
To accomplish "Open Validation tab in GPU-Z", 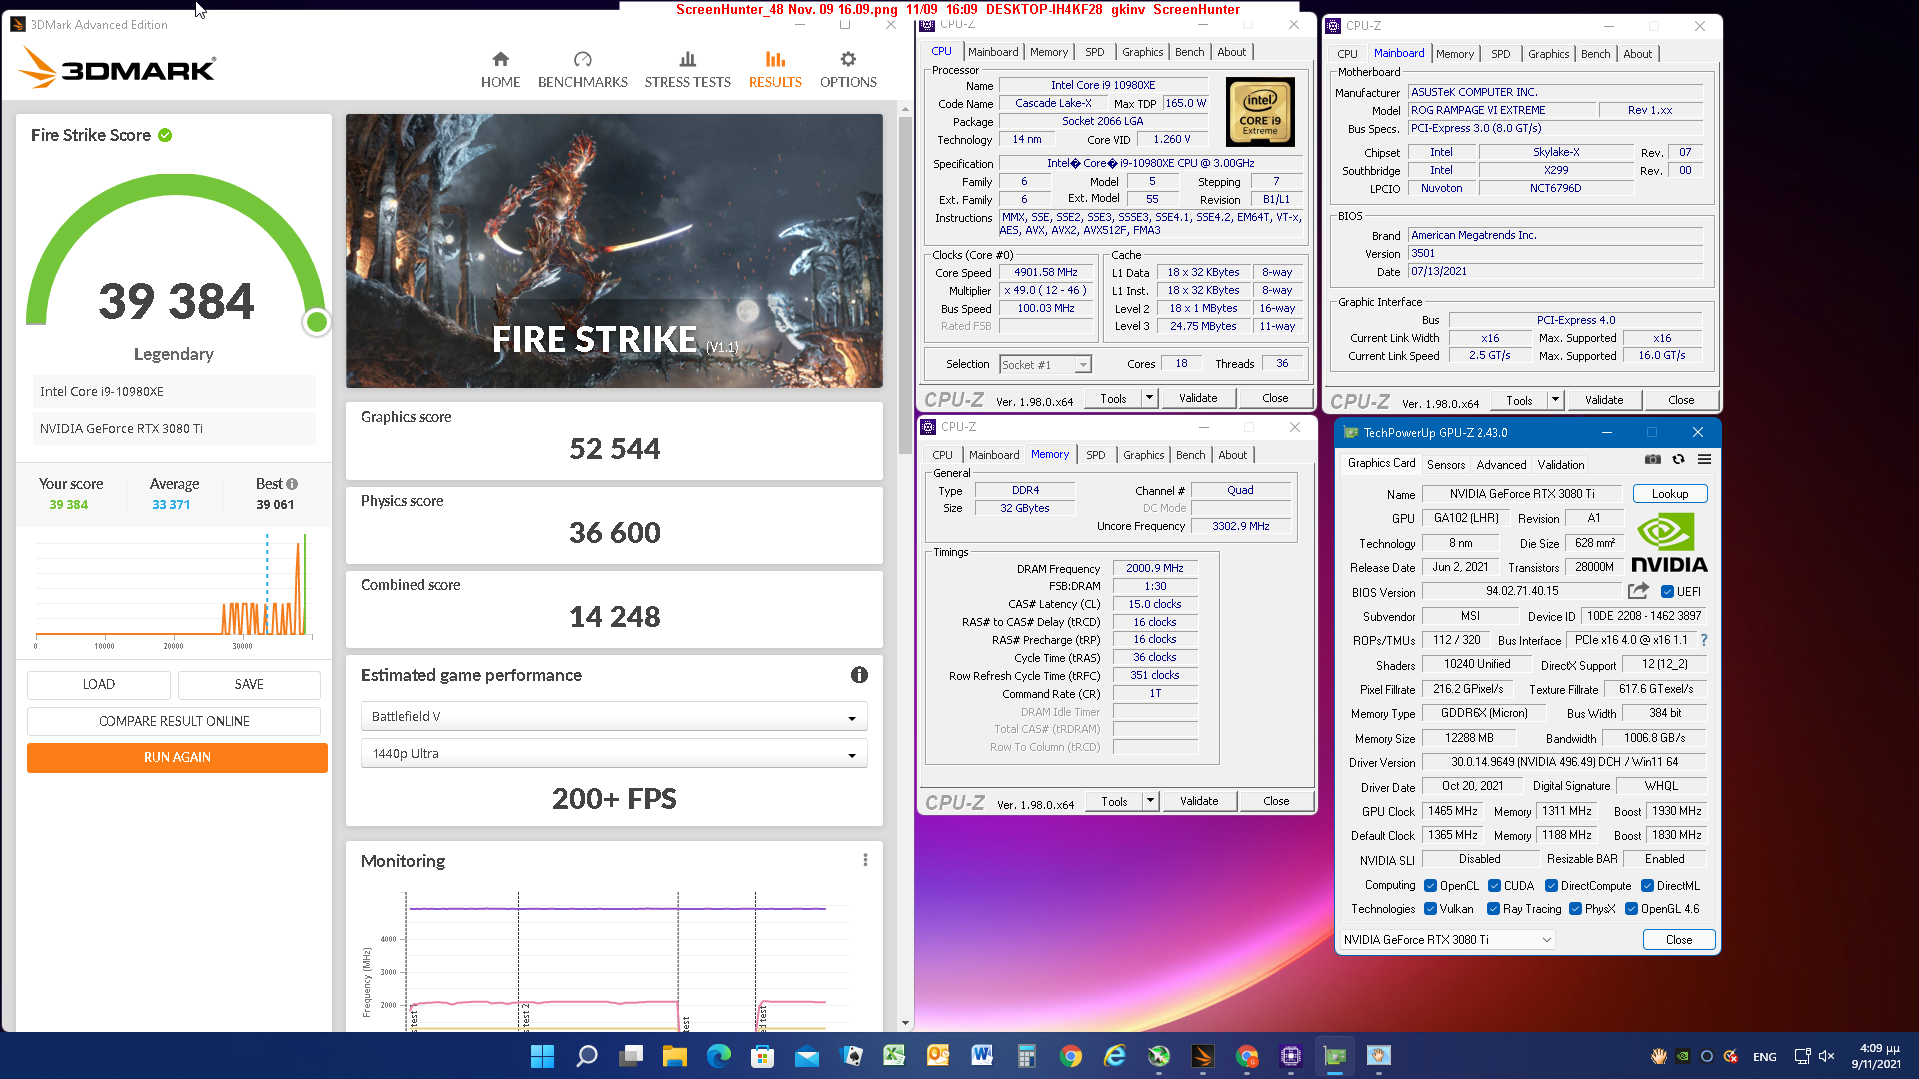I will point(1560,465).
